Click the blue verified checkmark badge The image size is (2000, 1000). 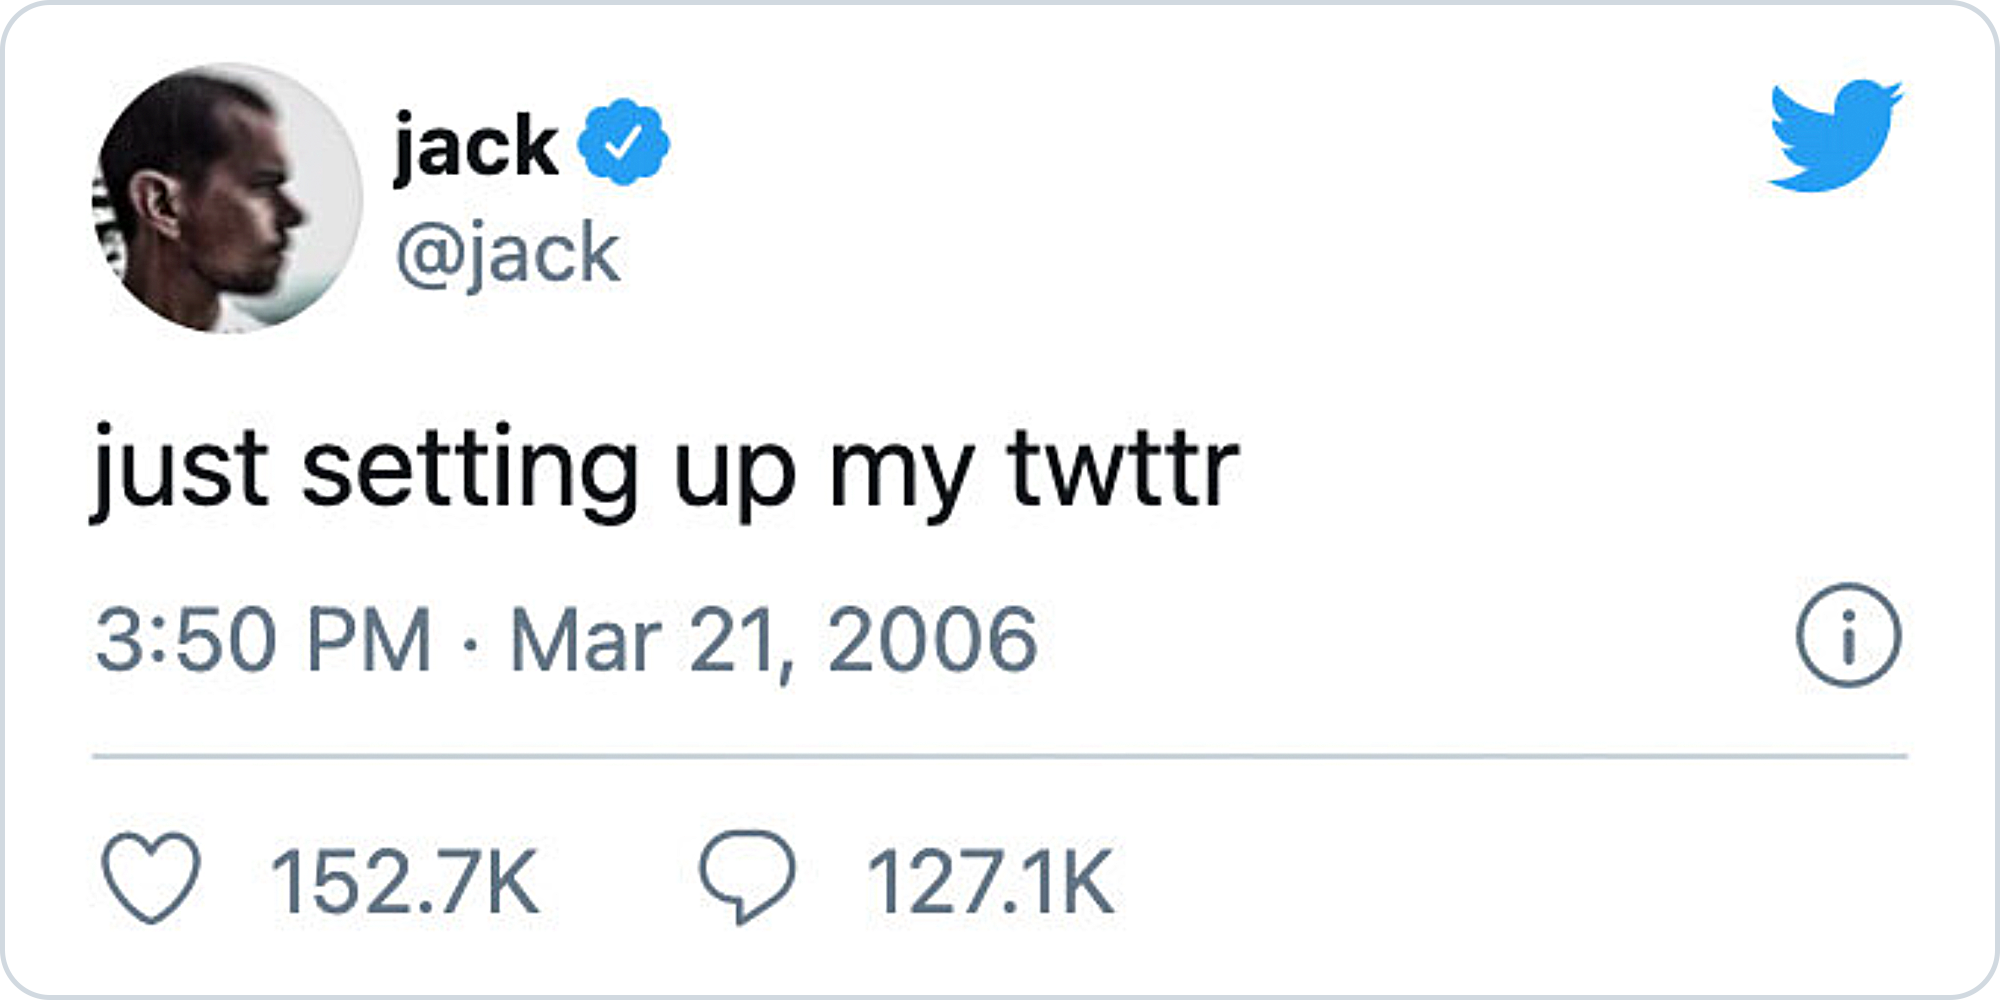coord(623,142)
